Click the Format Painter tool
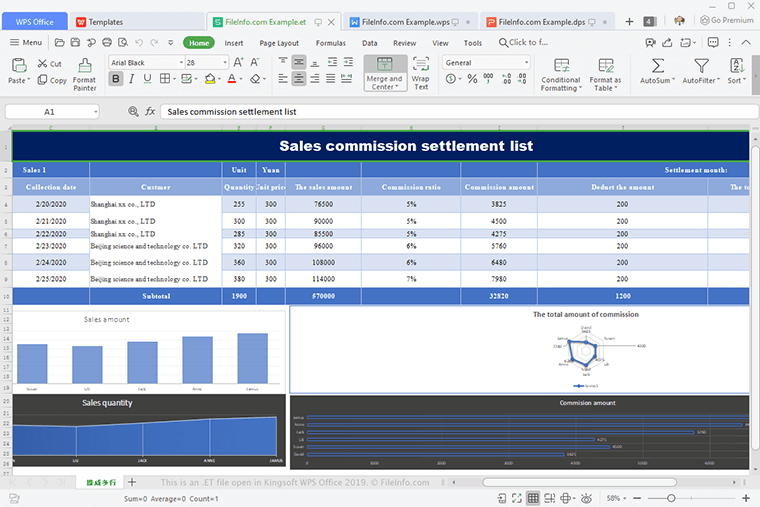The image size is (760, 507). pyautogui.click(x=84, y=66)
